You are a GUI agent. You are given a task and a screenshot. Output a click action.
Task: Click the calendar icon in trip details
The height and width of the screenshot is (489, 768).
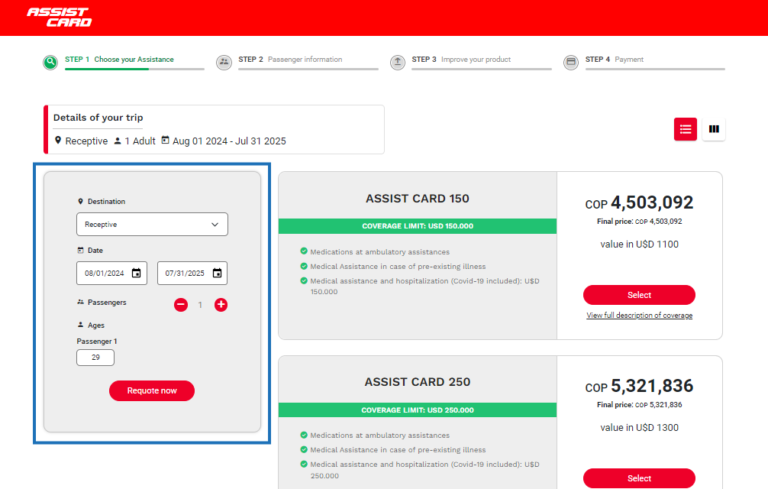coord(166,141)
